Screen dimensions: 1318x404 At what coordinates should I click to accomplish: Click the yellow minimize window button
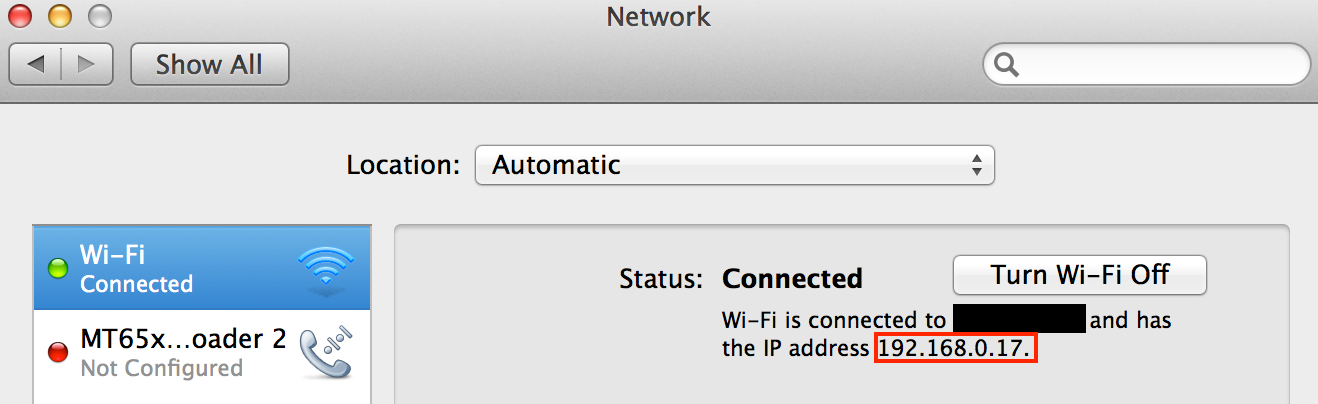(60, 16)
